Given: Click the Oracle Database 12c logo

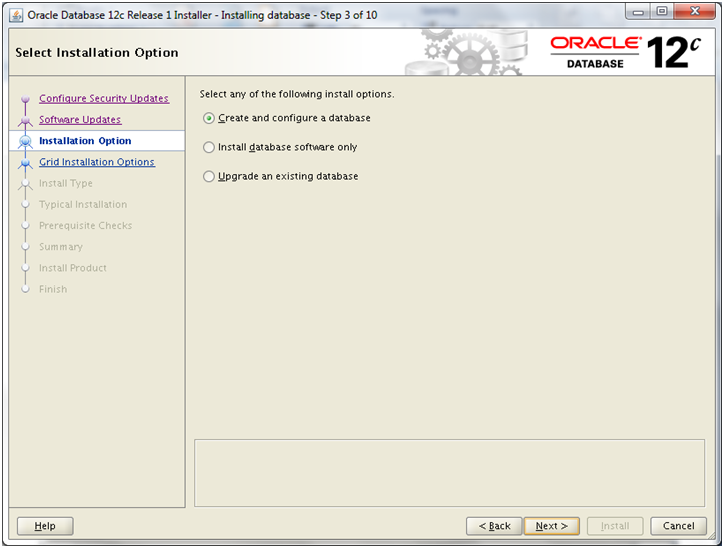Looking at the screenshot, I should [626, 52].
